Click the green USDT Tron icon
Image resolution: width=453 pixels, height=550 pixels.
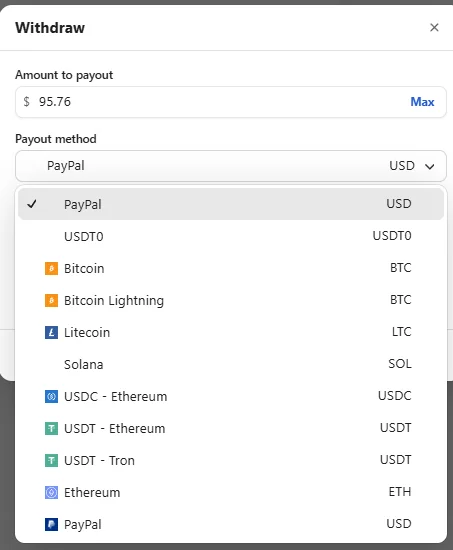[51, 461]
